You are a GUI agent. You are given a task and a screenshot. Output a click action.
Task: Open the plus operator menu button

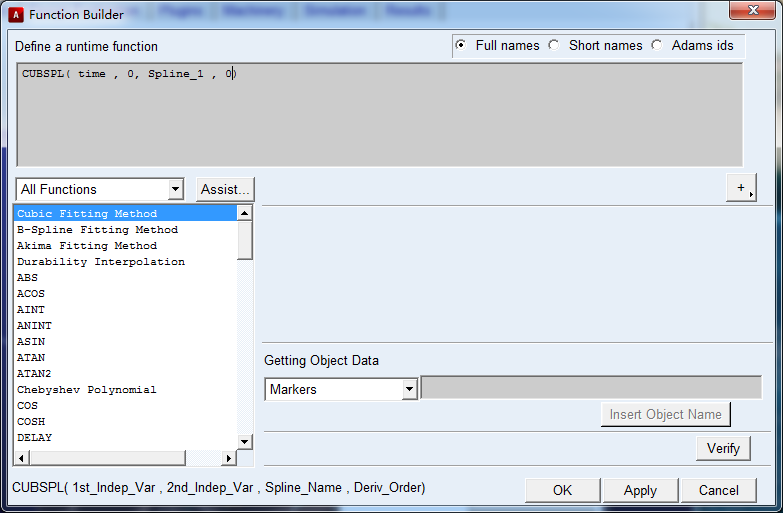tap(741, 188)
